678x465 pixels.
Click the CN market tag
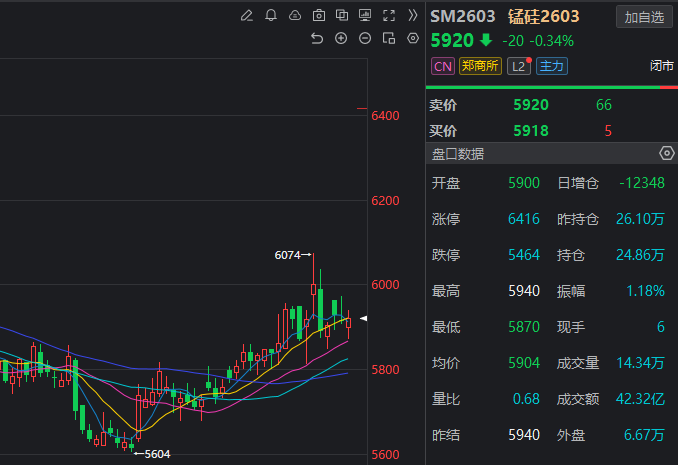tap(442, 66)
